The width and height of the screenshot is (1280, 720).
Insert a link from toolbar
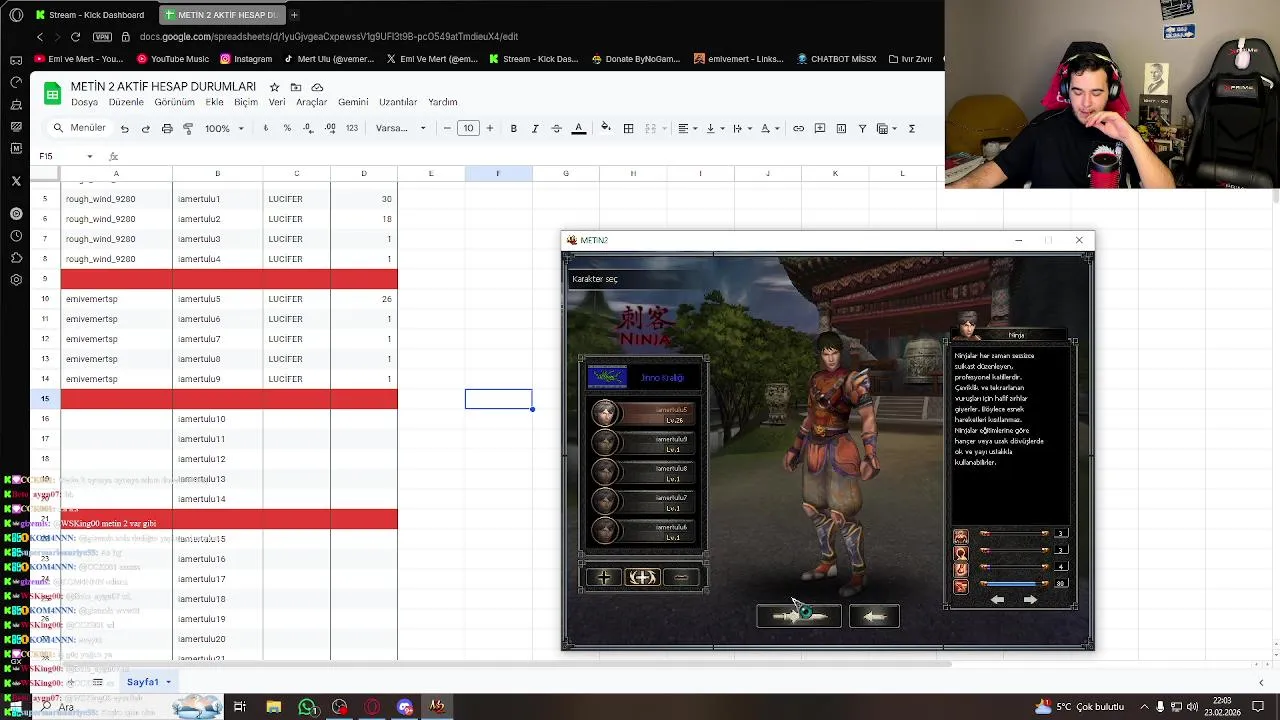(x=798, y=128)
